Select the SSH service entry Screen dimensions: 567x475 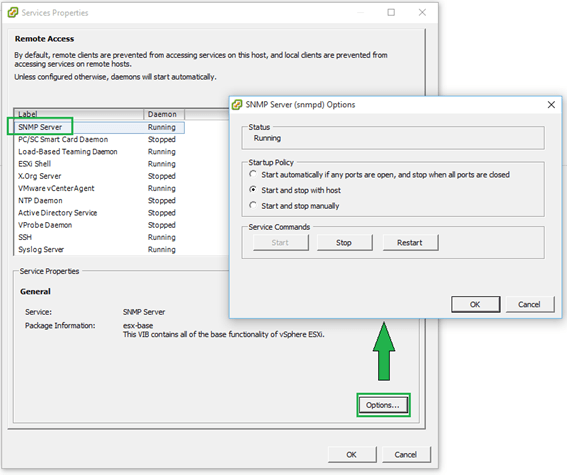click(99, 237)
